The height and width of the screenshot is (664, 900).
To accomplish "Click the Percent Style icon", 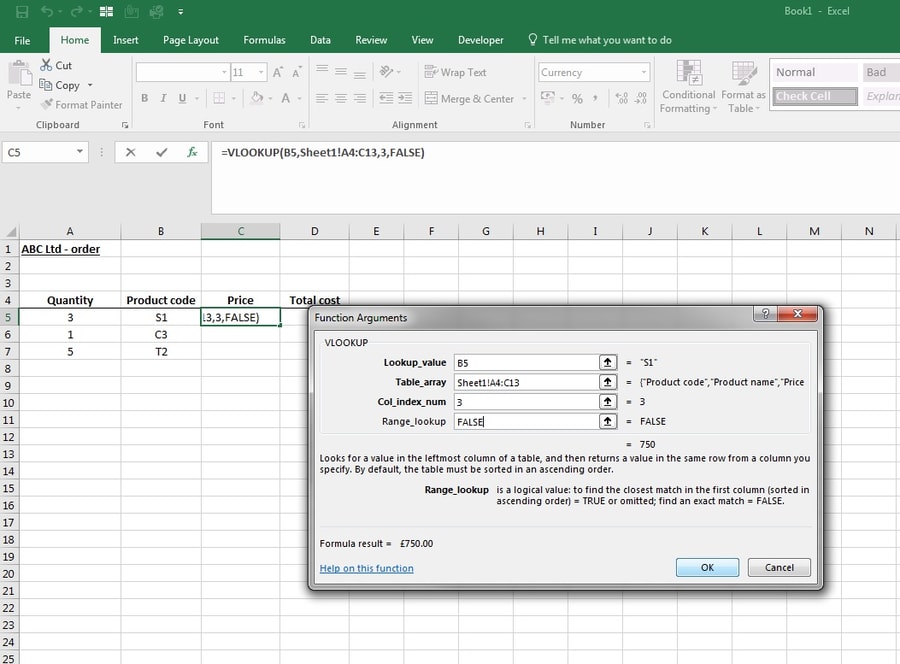I will pos(577,98).
